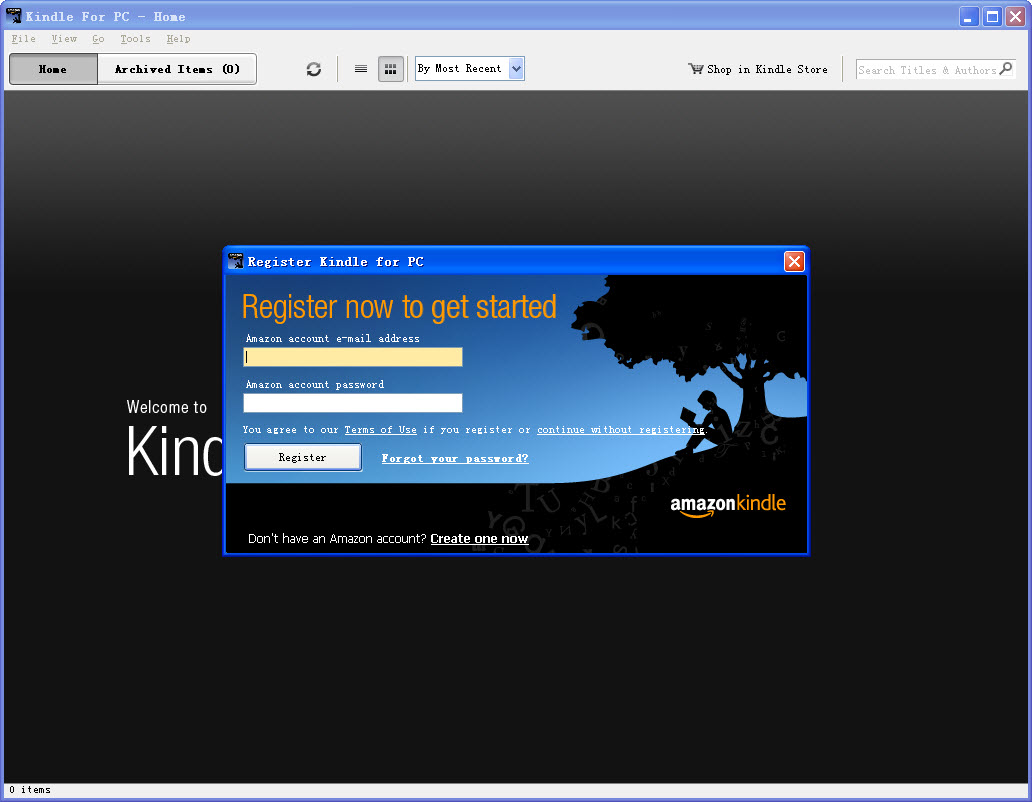Image resolution: width=1032 pixels, height=802 pixels.
Task: Open the Terms of Use link
Action: click(x=380, y=430)
